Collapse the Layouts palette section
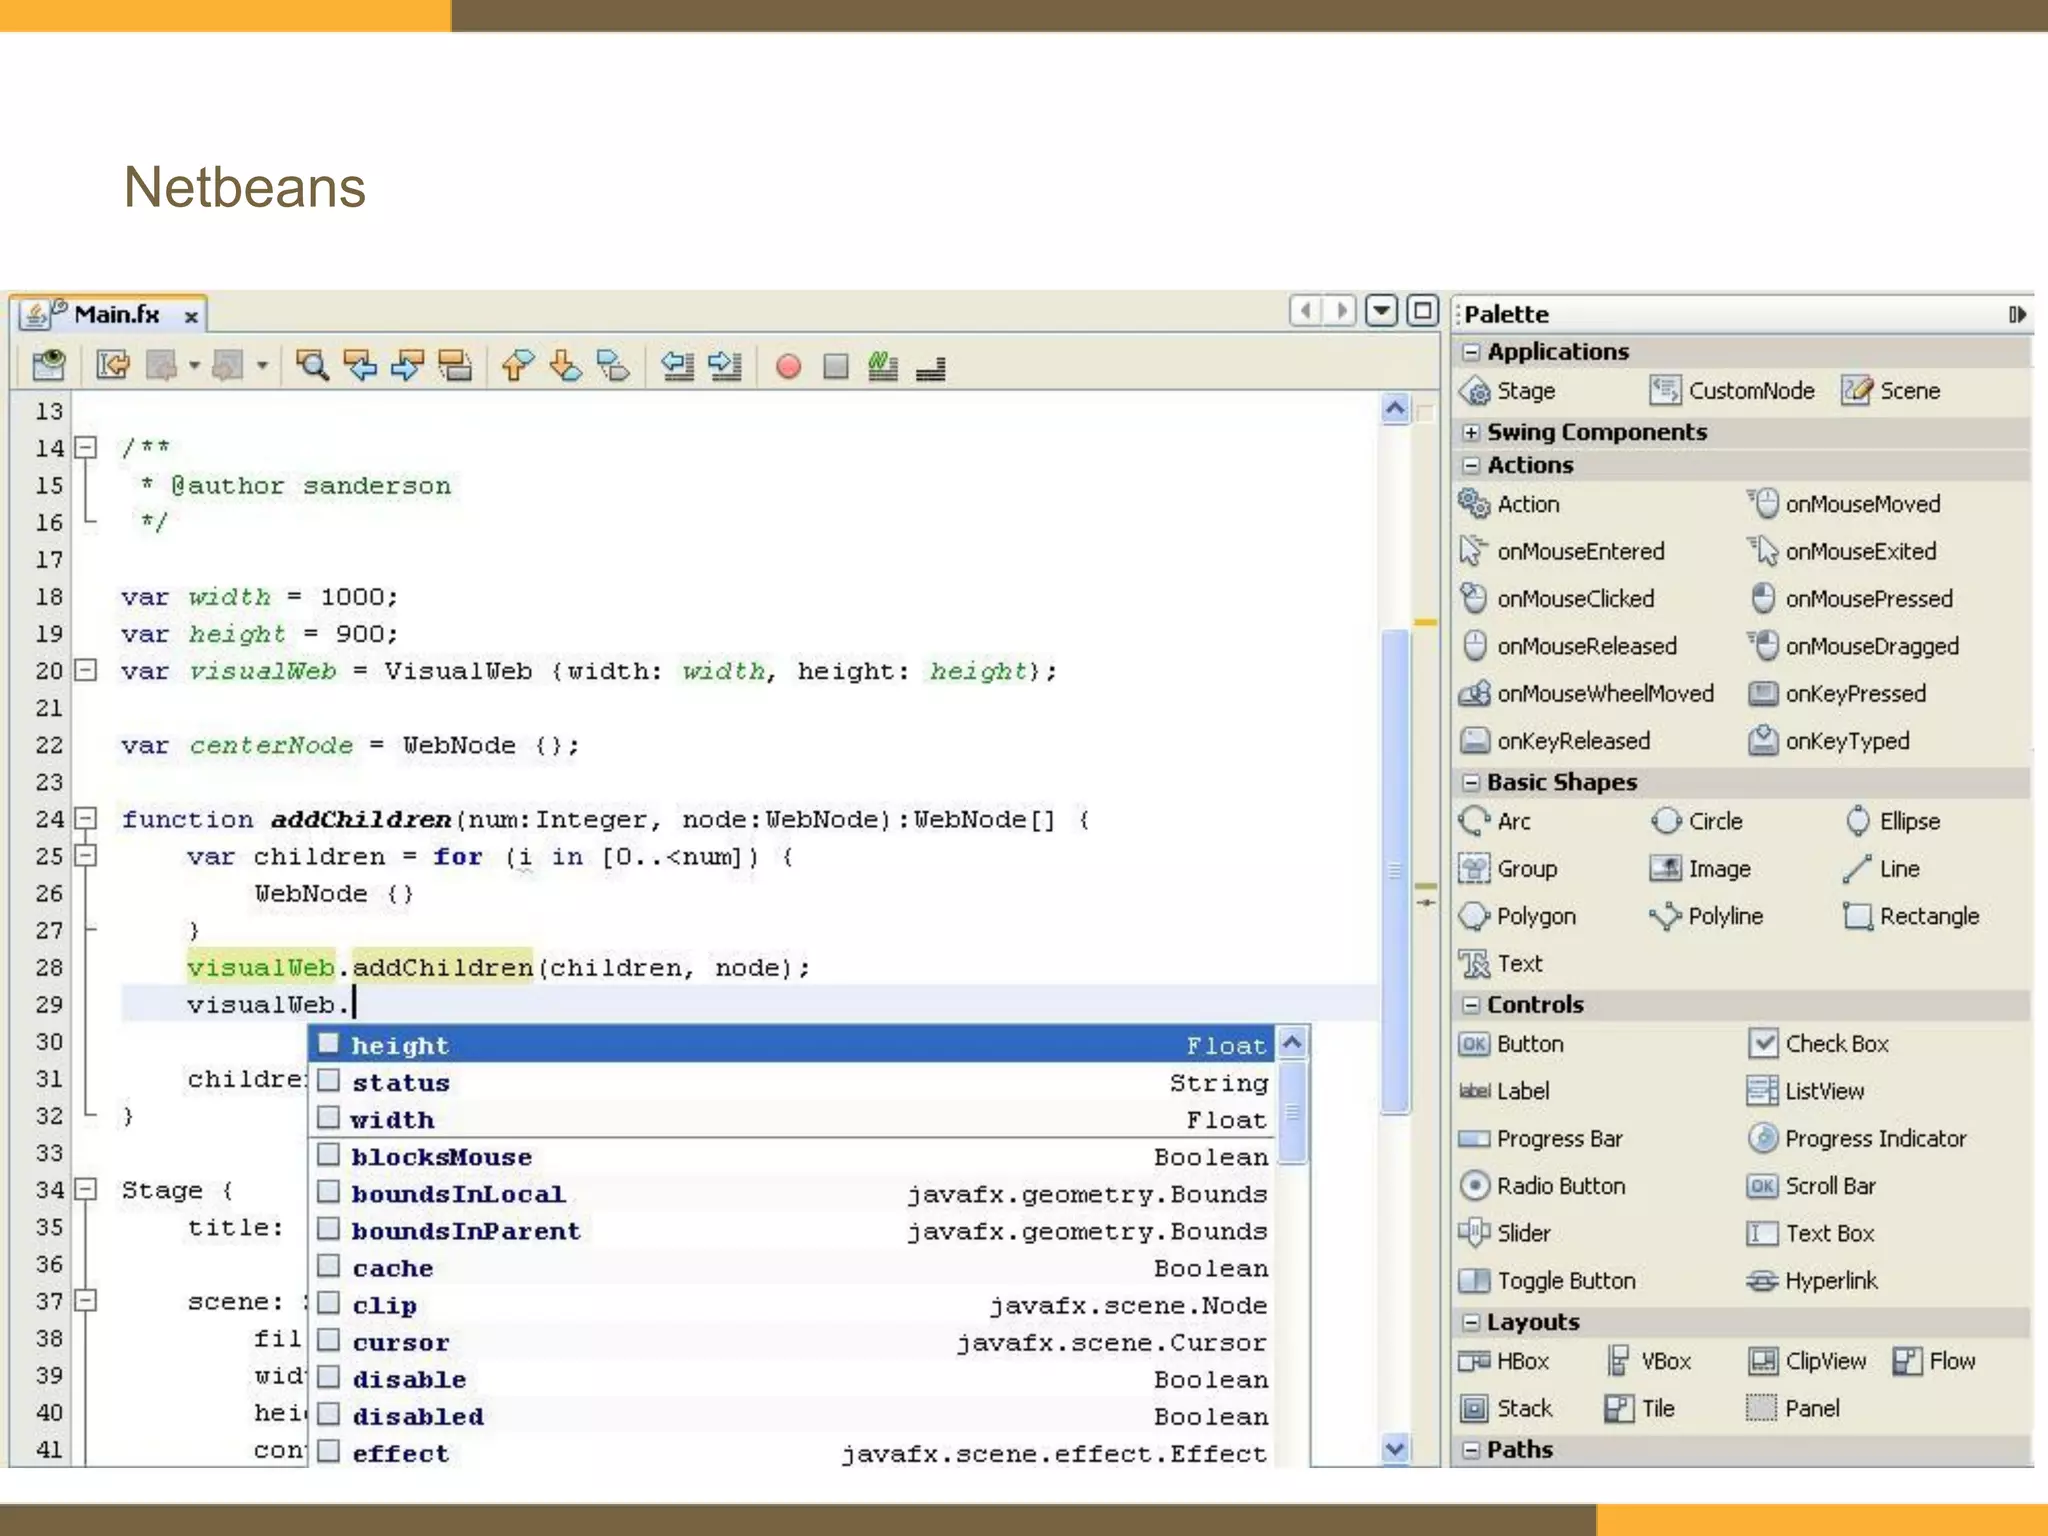 coord(1470,1322)
